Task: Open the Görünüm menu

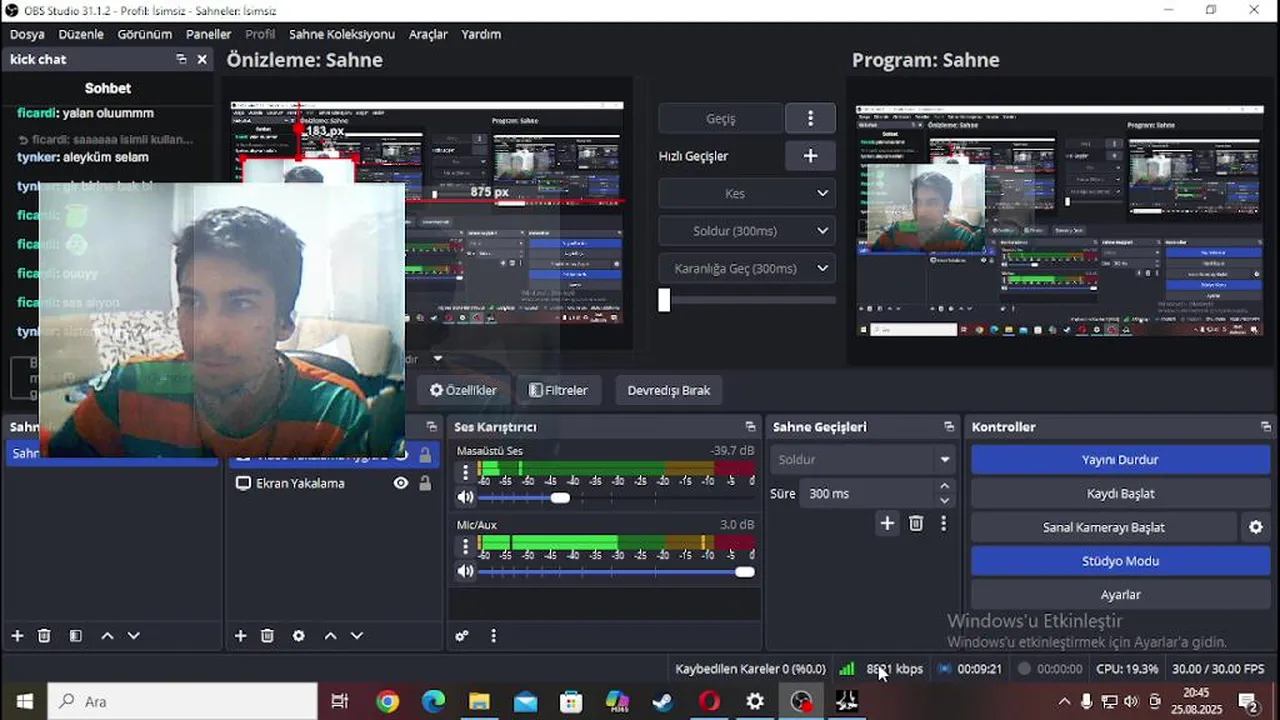Action: coord(145,34)
